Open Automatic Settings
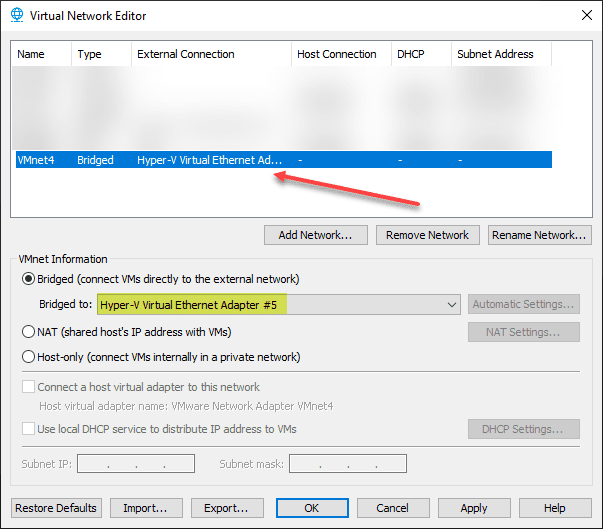603x529 pixels. click(x=524, y=304)
